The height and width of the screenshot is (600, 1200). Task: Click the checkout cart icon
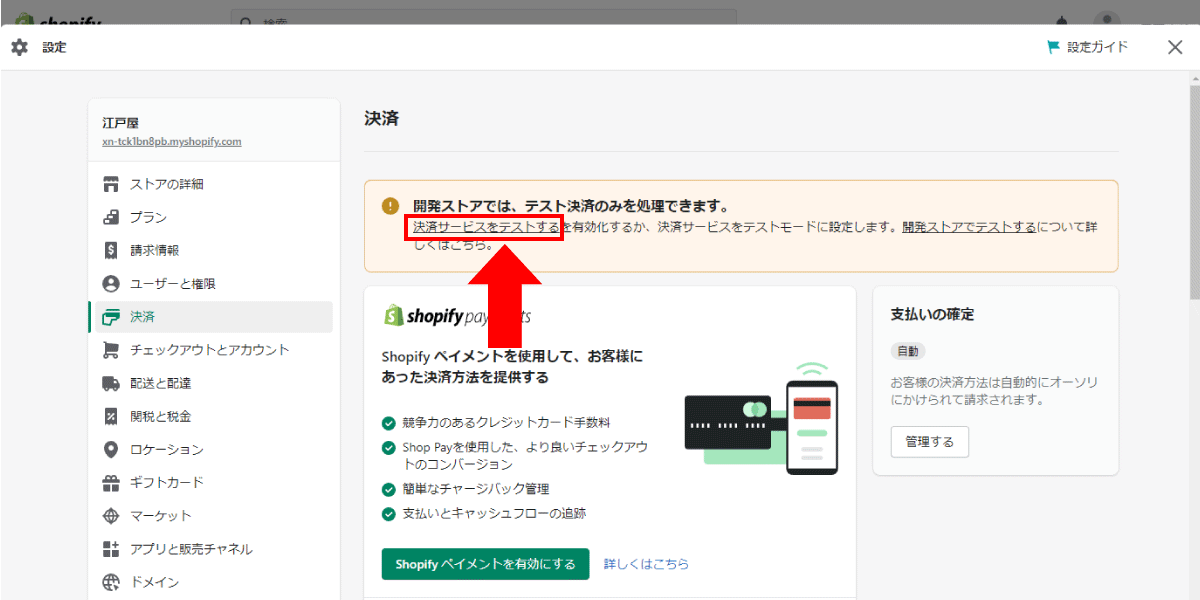tap(111, 350)
